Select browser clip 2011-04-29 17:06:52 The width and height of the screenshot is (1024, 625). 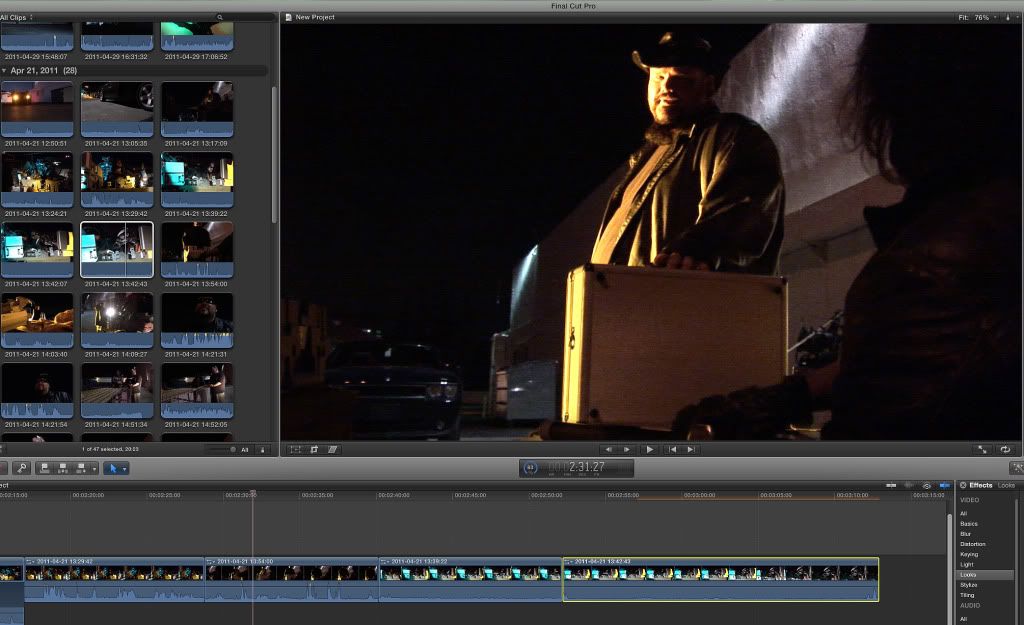(x=197, y=37)
